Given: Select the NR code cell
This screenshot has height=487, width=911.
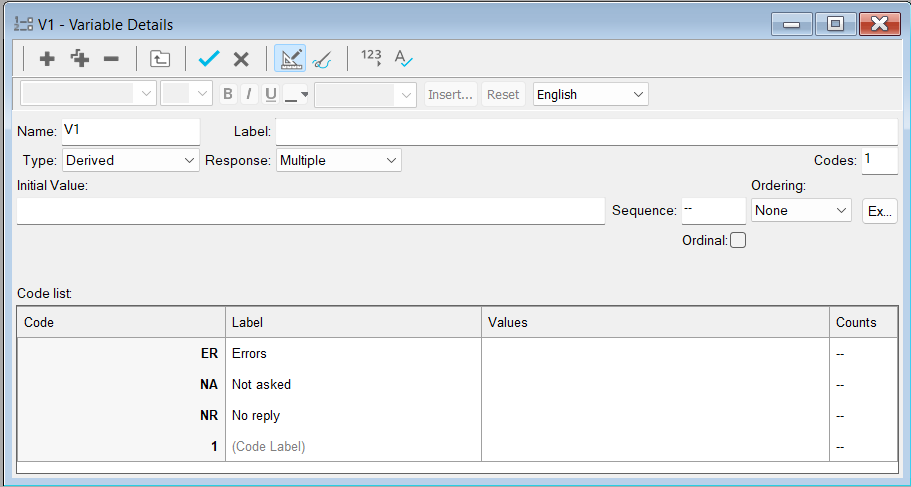Looking at the screenshot, I should (121, 416).
